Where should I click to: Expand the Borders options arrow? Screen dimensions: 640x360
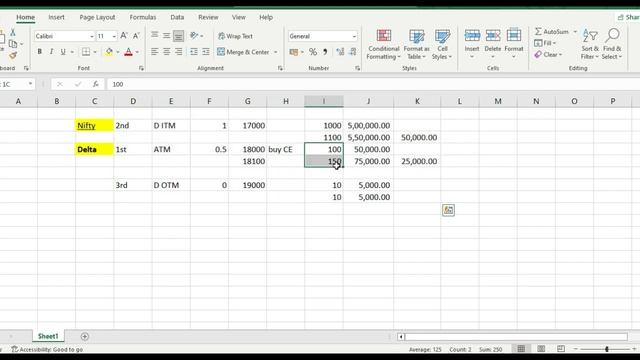(95, 52)
